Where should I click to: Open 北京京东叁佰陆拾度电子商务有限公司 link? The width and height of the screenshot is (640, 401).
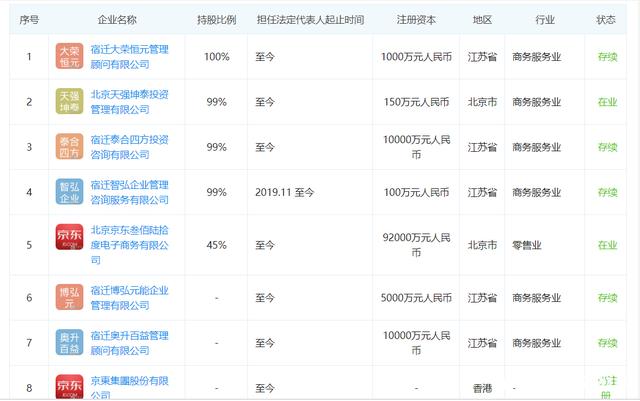tap(129, 245)
